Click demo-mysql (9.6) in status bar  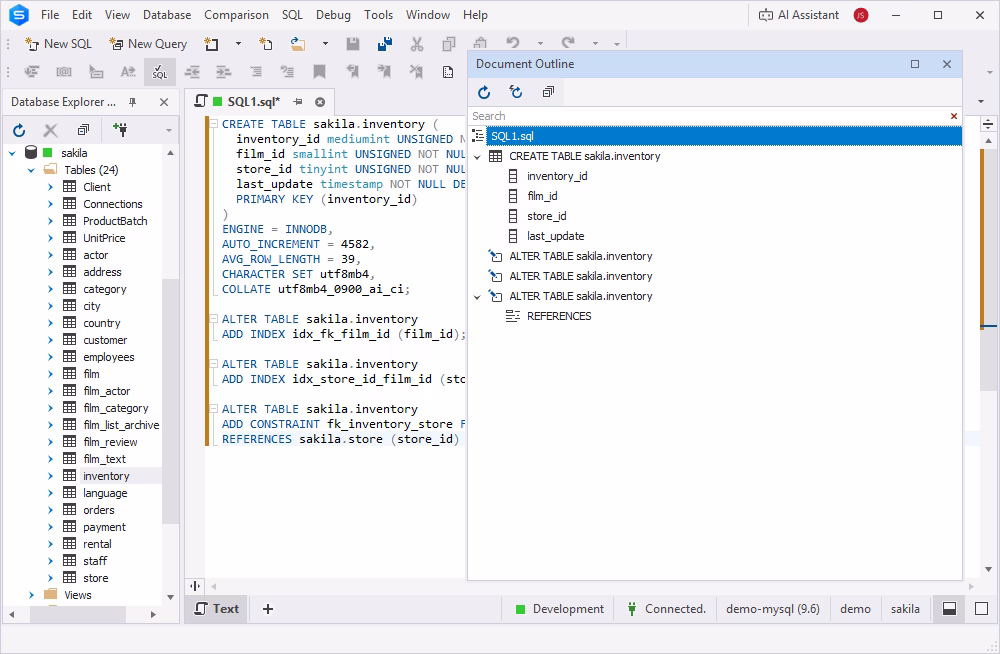pyautogui.click(x=772, y=609)
